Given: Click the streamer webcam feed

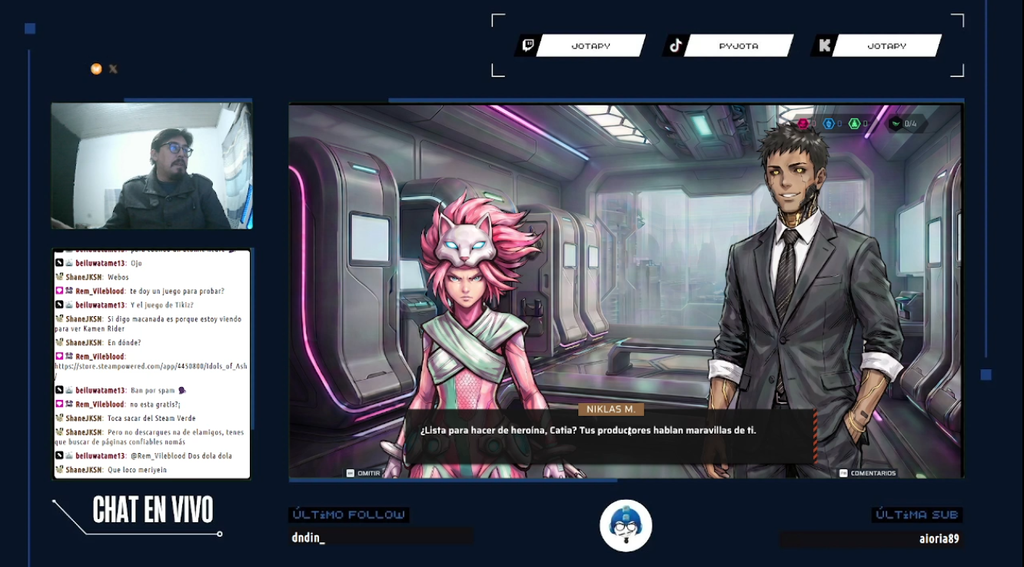Looking at the screenshot, I should (152, 166).
